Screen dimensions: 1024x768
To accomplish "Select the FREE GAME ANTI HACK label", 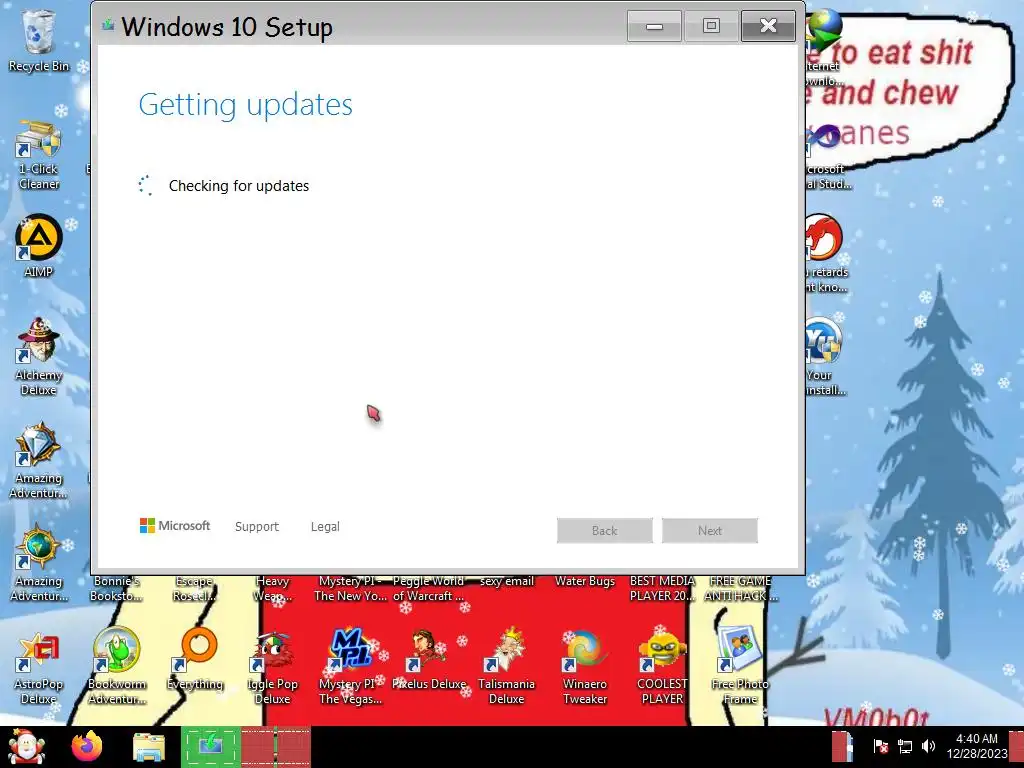I will pyautogui.click(x=741, y=588).
